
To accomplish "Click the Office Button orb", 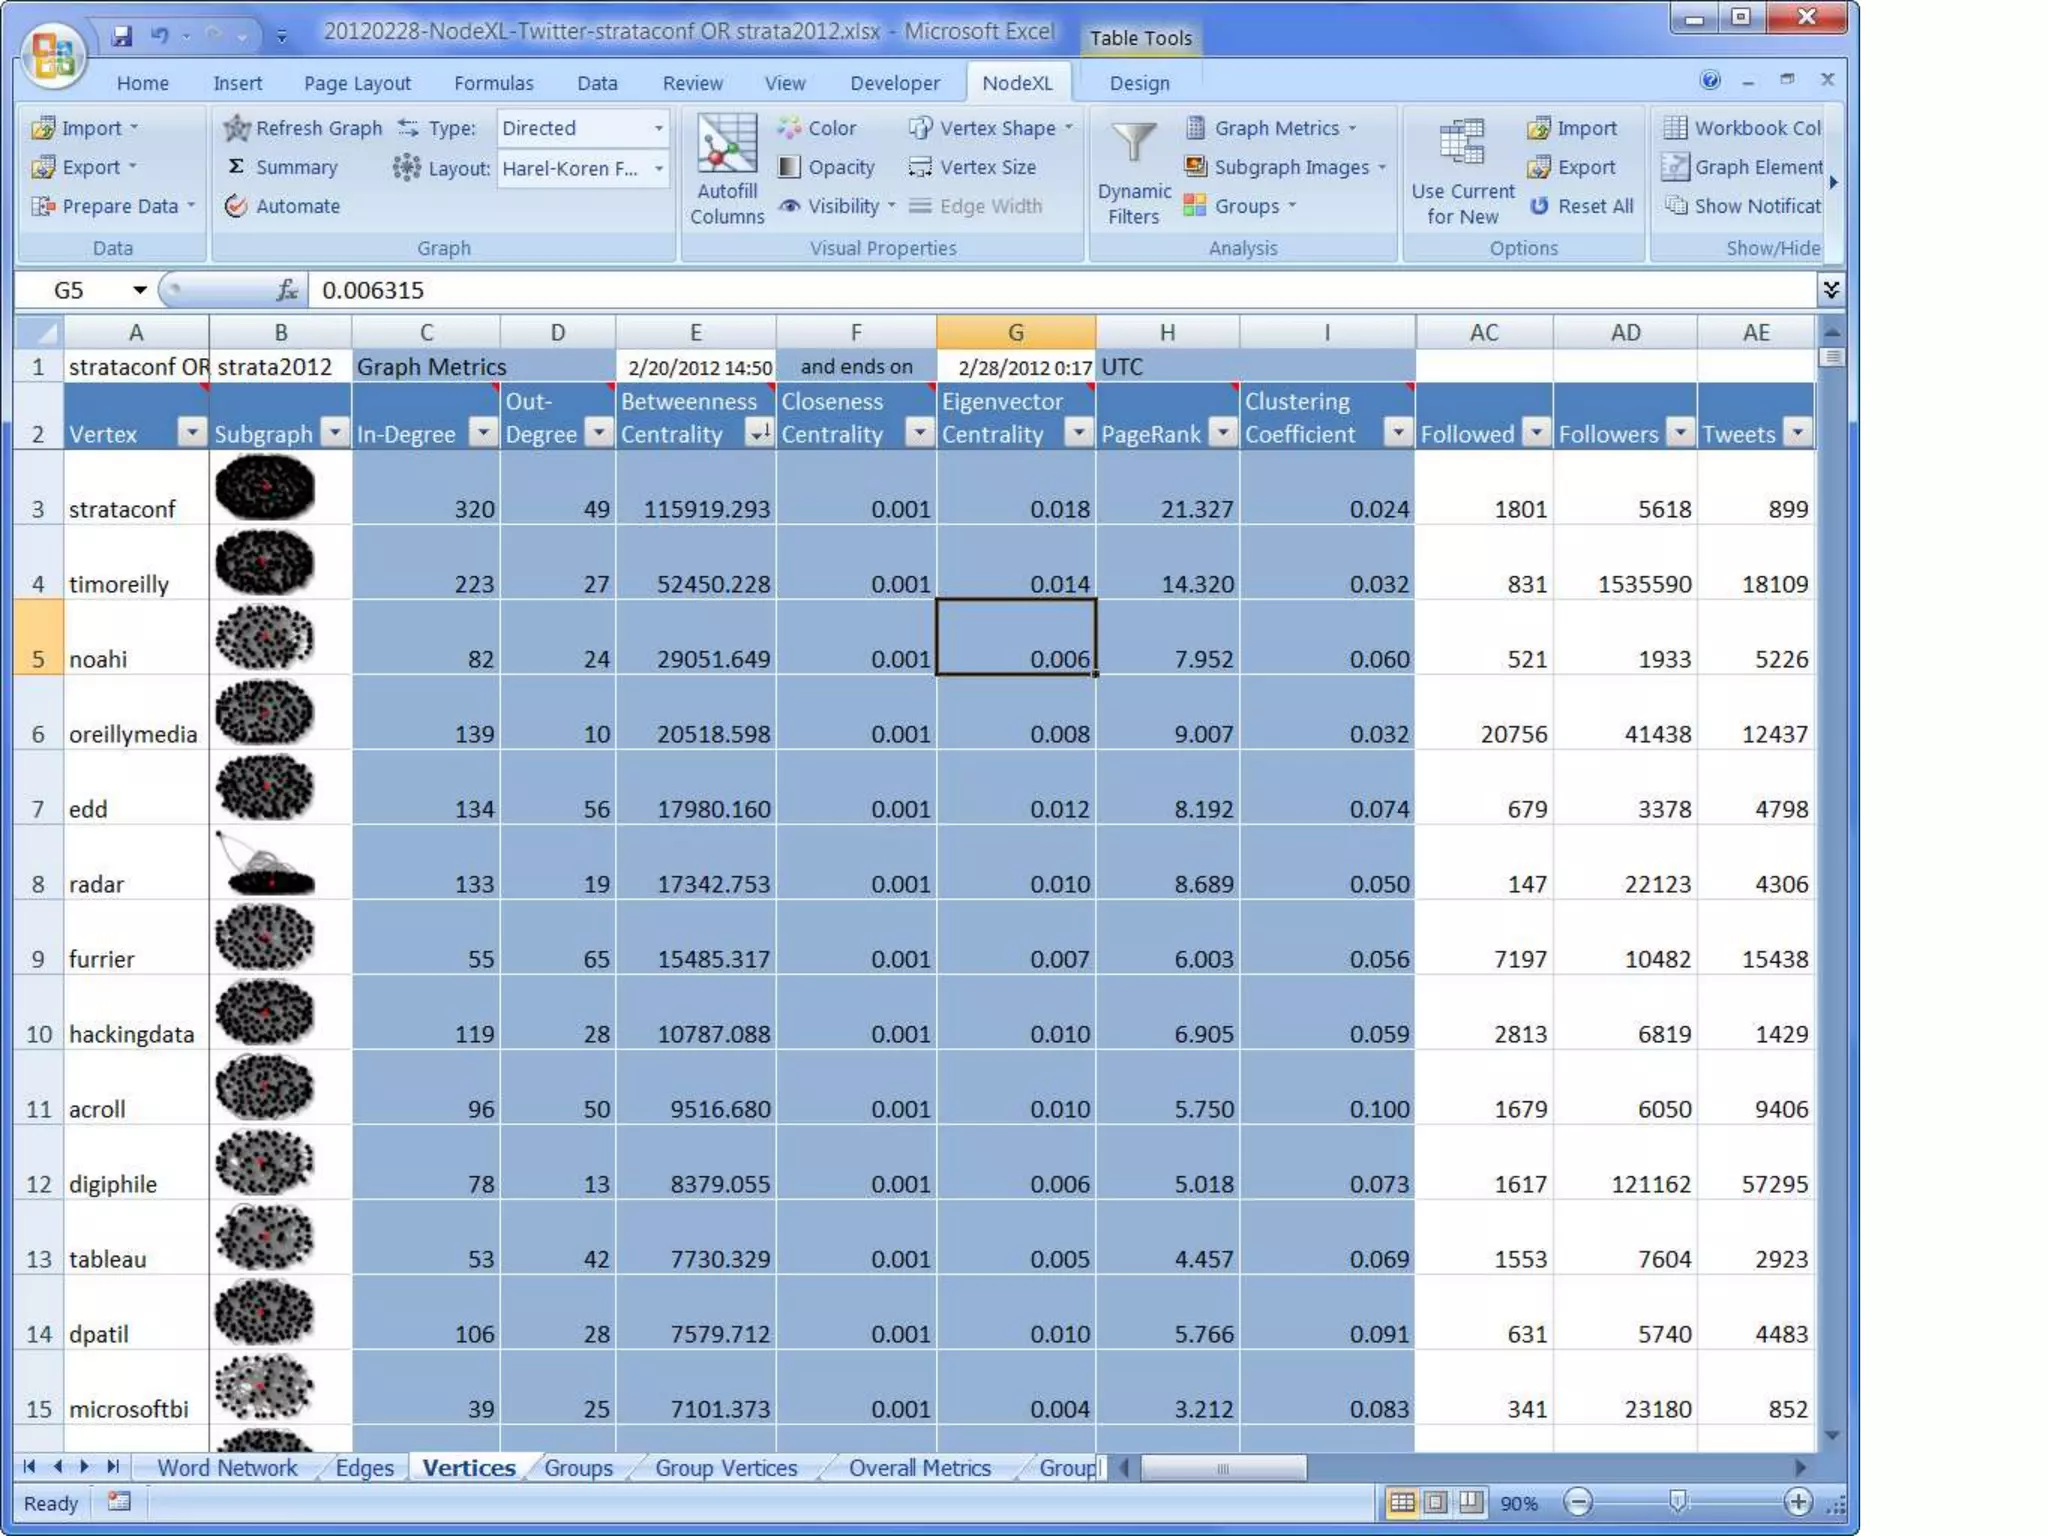I will pos(52,56).
